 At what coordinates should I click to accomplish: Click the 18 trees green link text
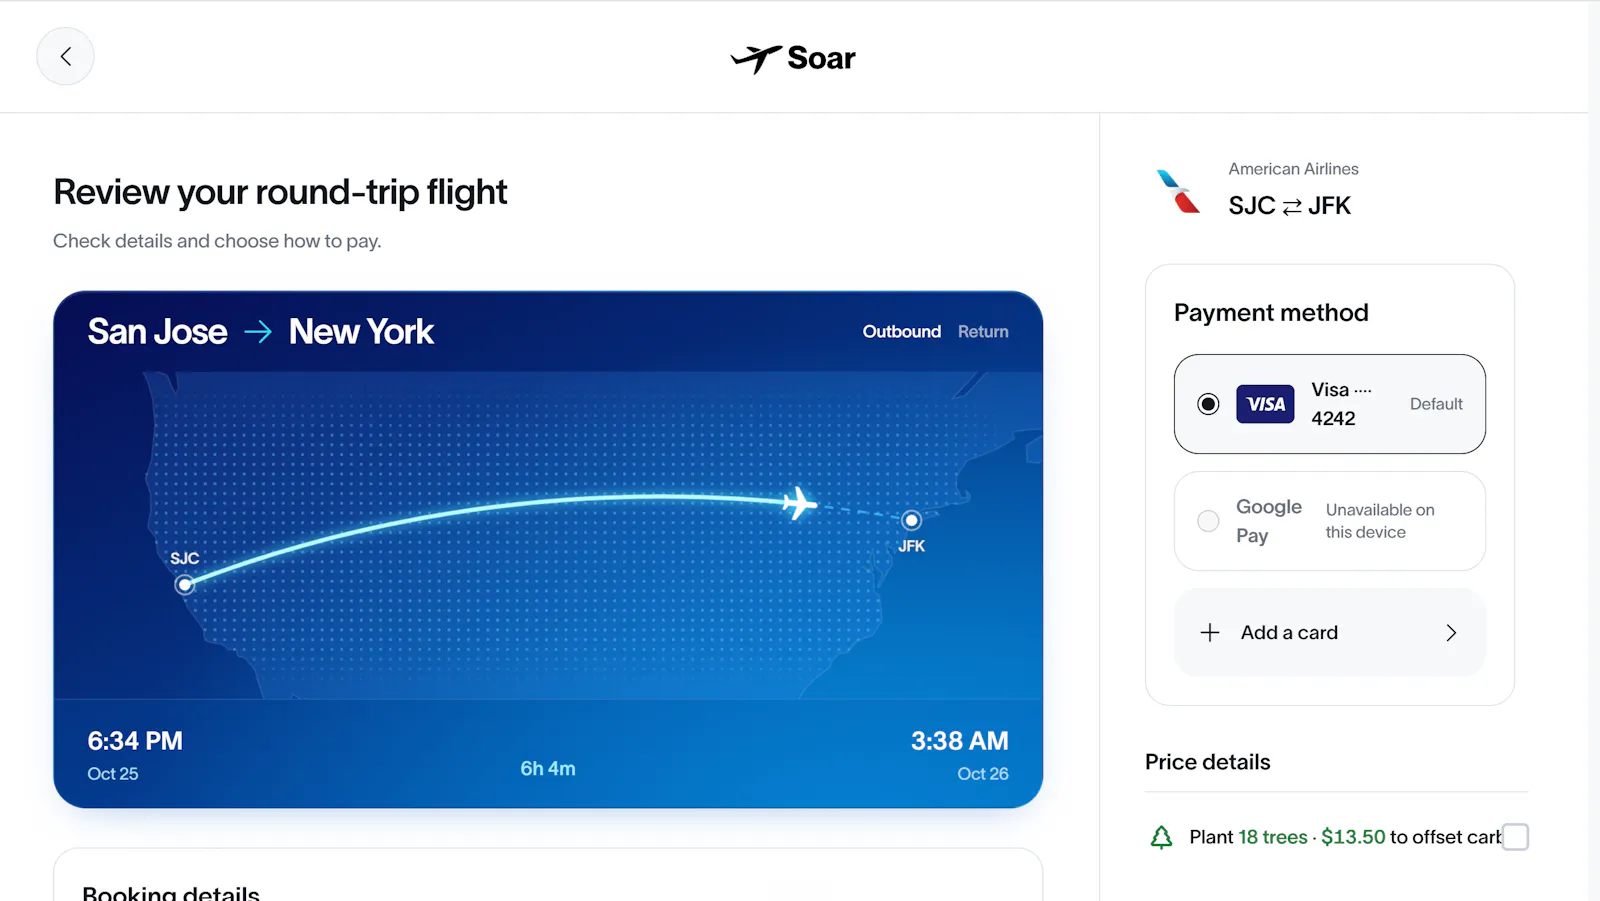click(x=1273, y=837)
